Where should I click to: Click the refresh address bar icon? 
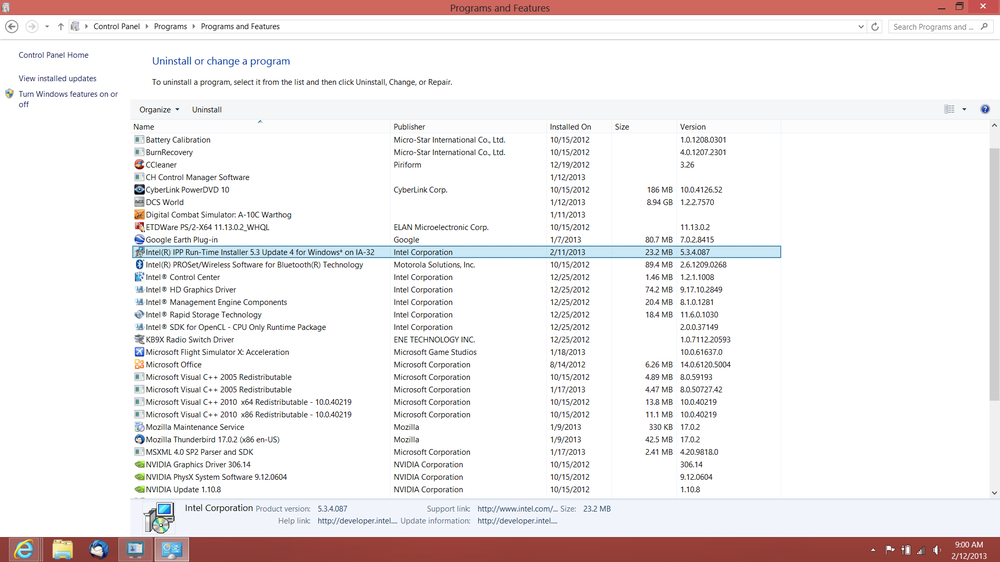[875, 27]
